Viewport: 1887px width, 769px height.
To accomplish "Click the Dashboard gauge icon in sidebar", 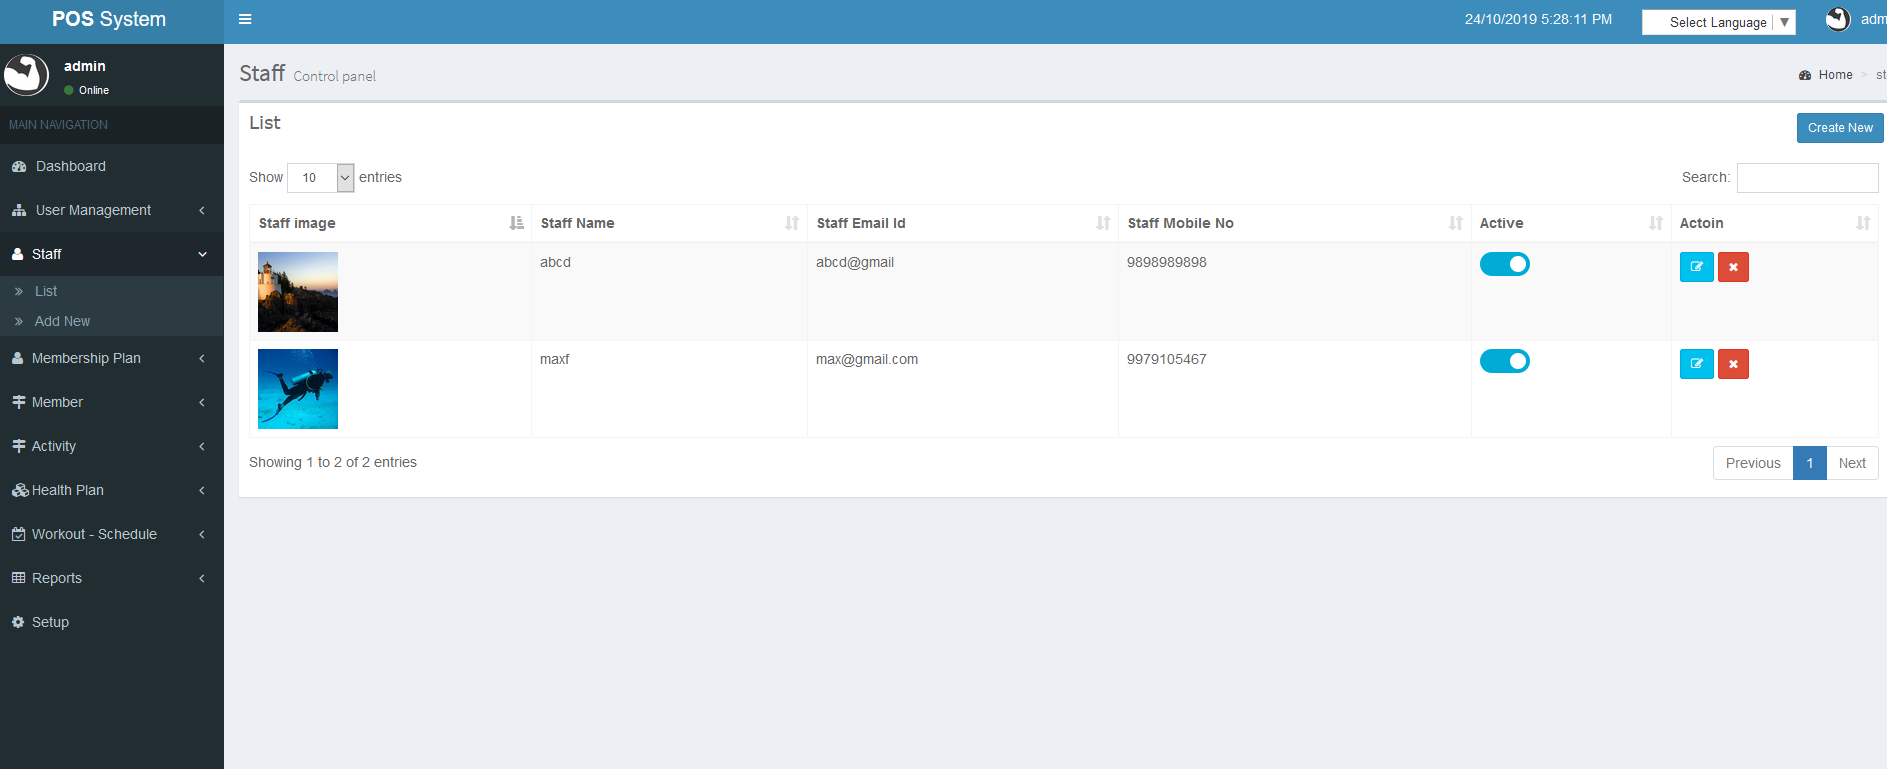I will tap(19, 166).
